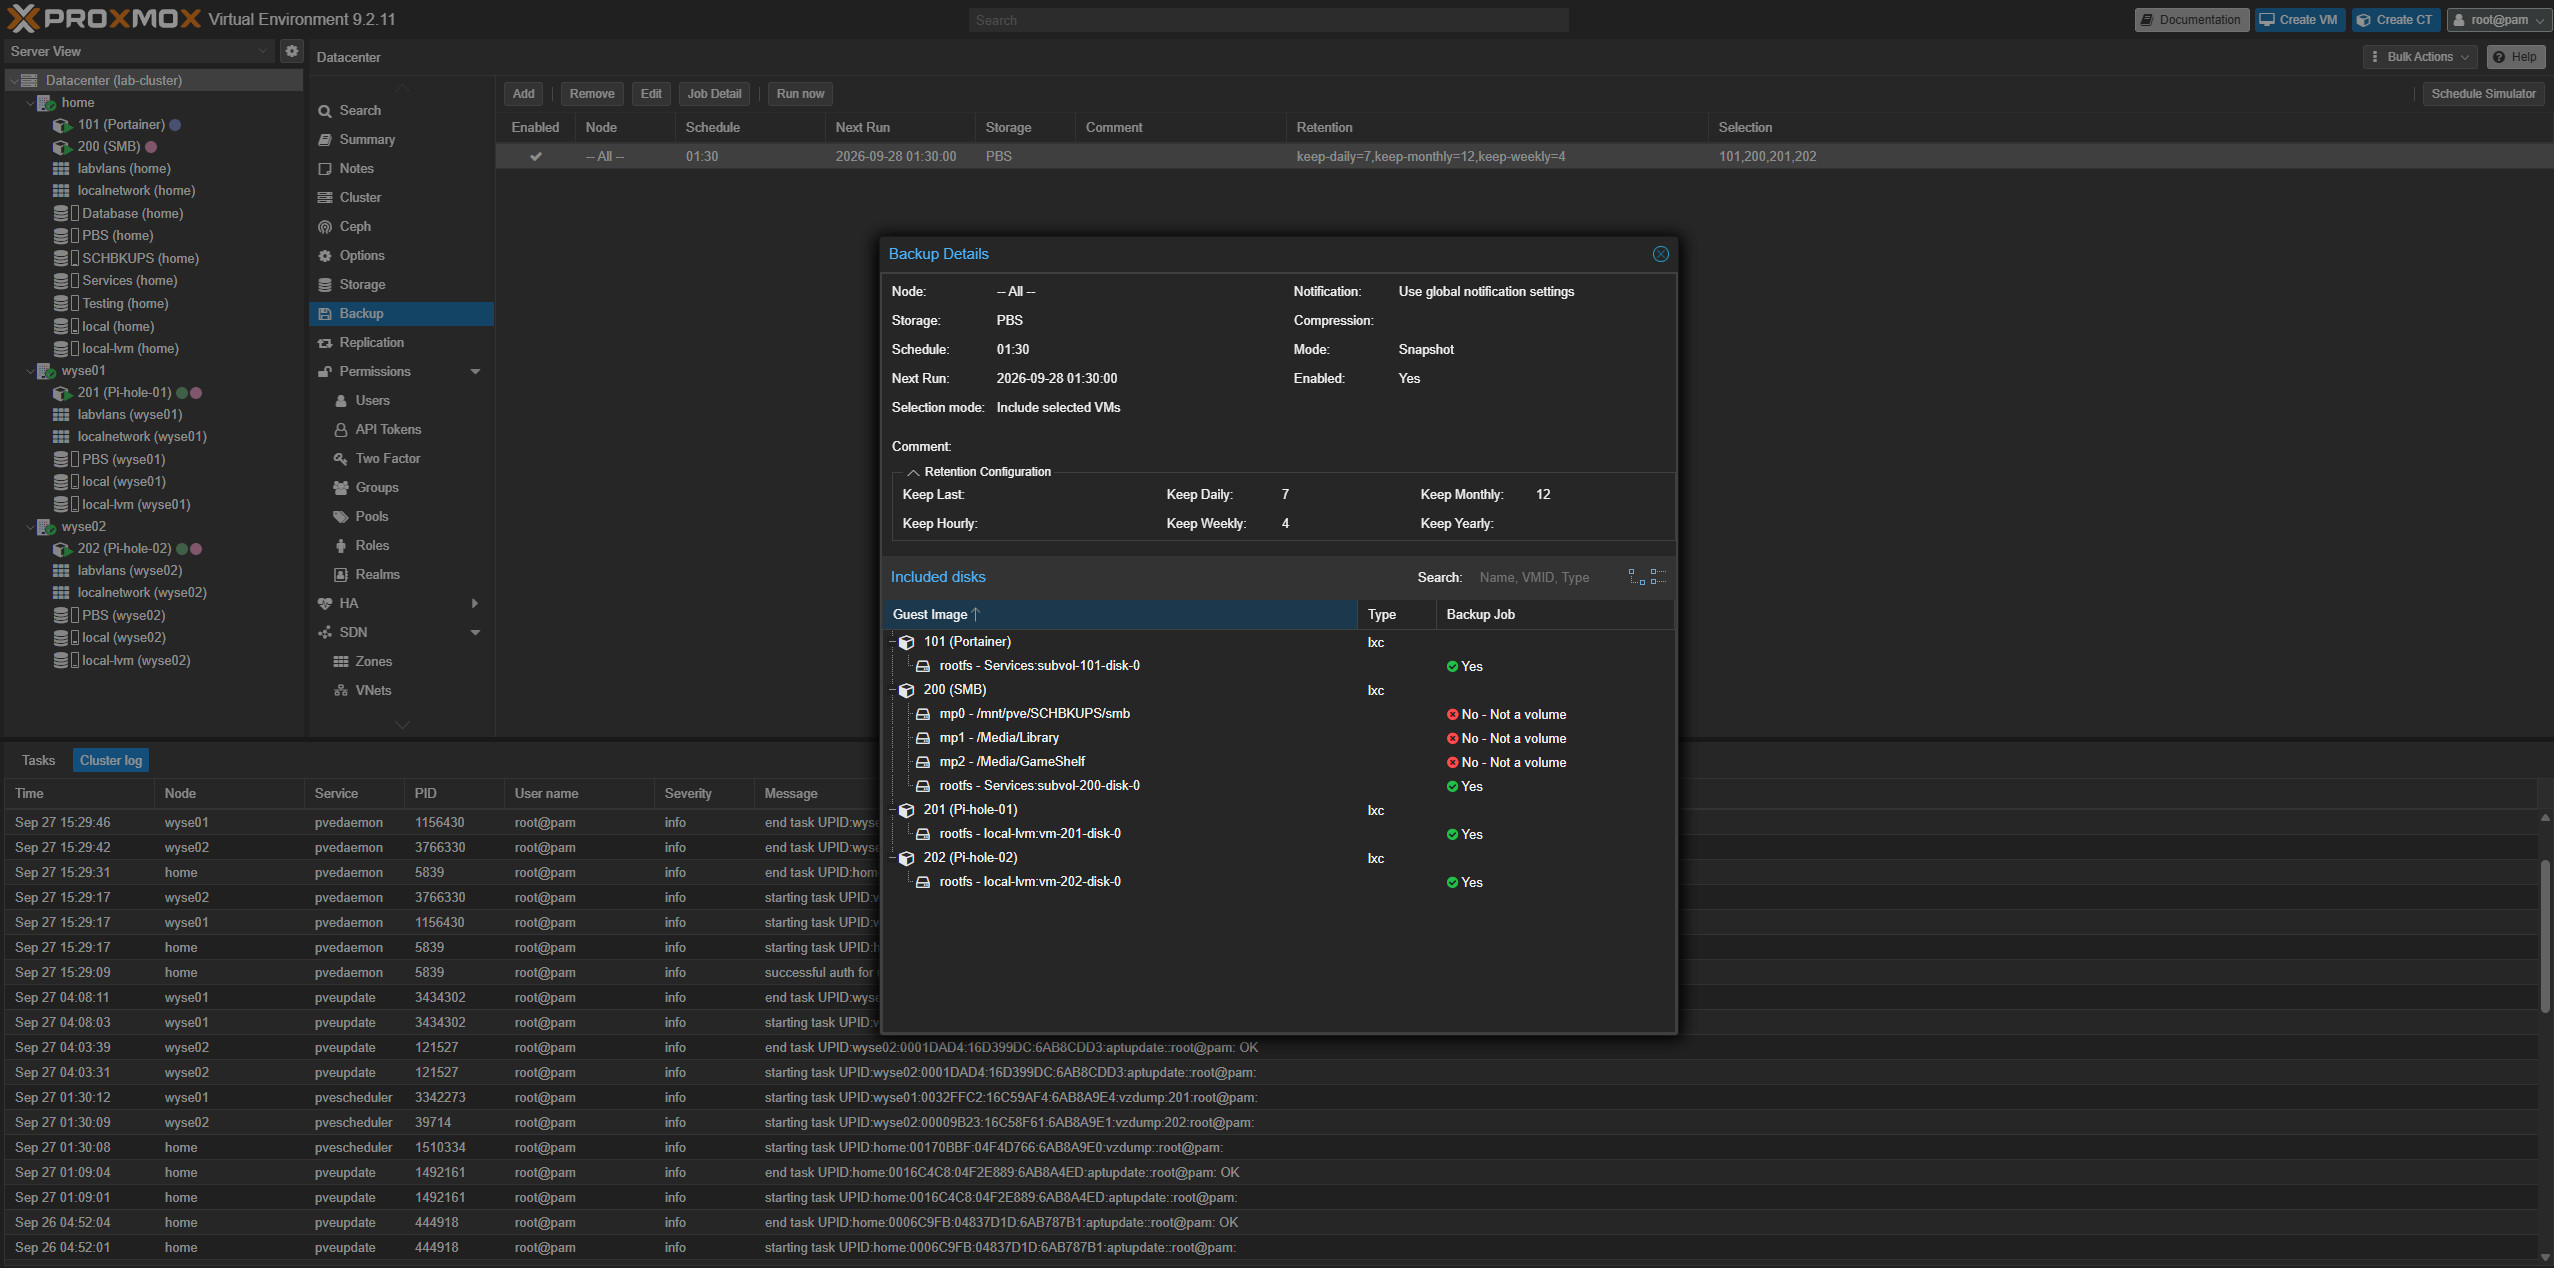Open the root@pam user menu
Viewport: 2554px width, 1268px height.
click(2498, 20)
